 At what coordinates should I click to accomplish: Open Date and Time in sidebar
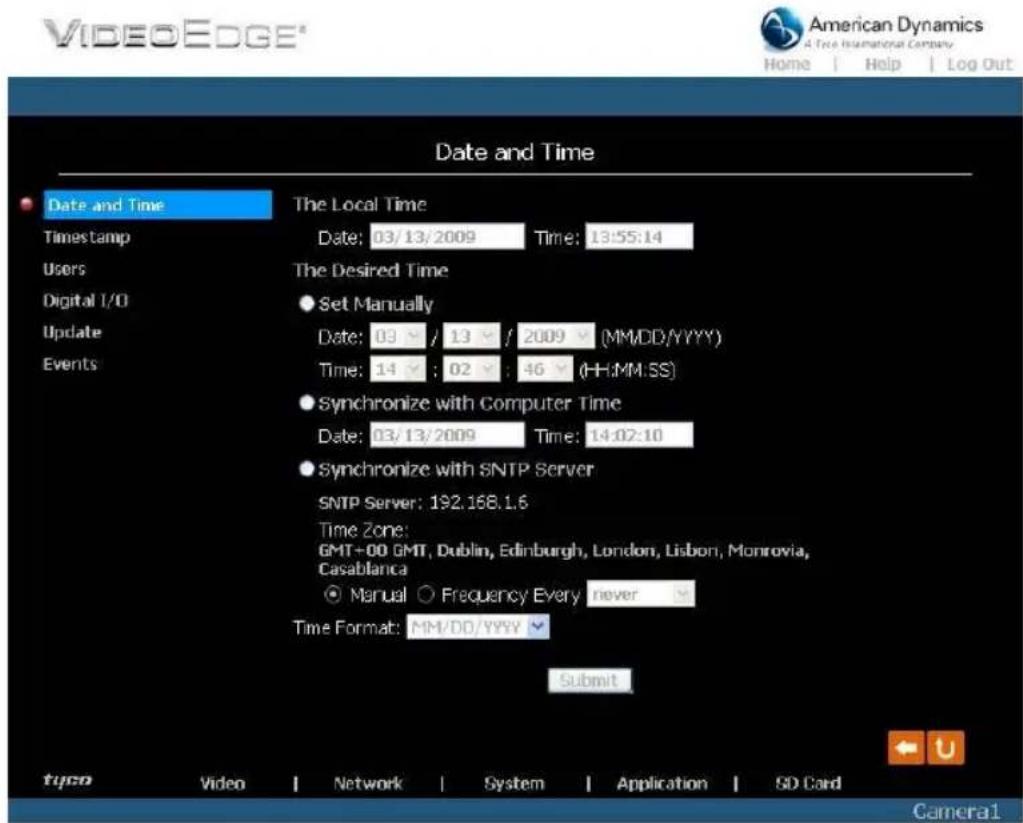[x=158, y=205]
